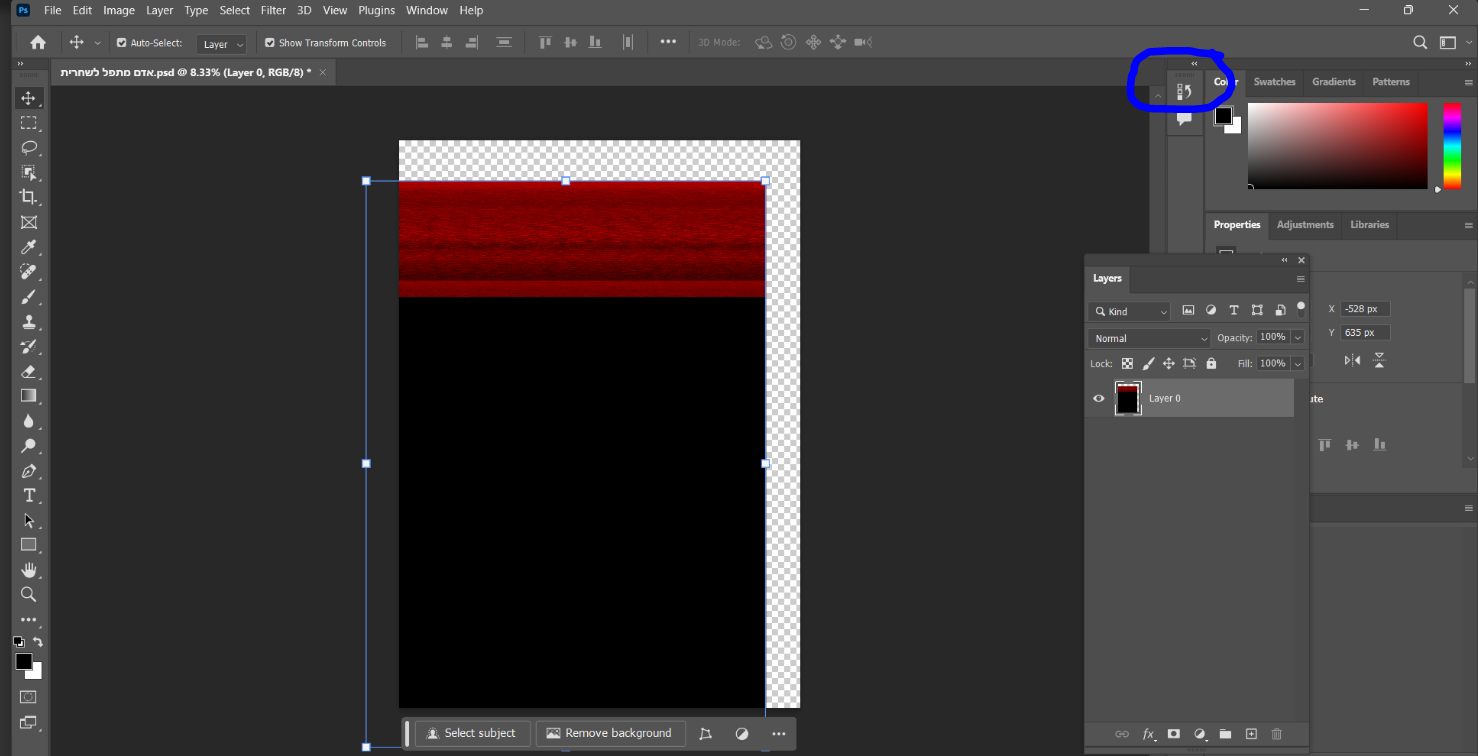This screenshot has height=756, width=1478.
Task: Click the Select subject button
Action: coord(472,733)
